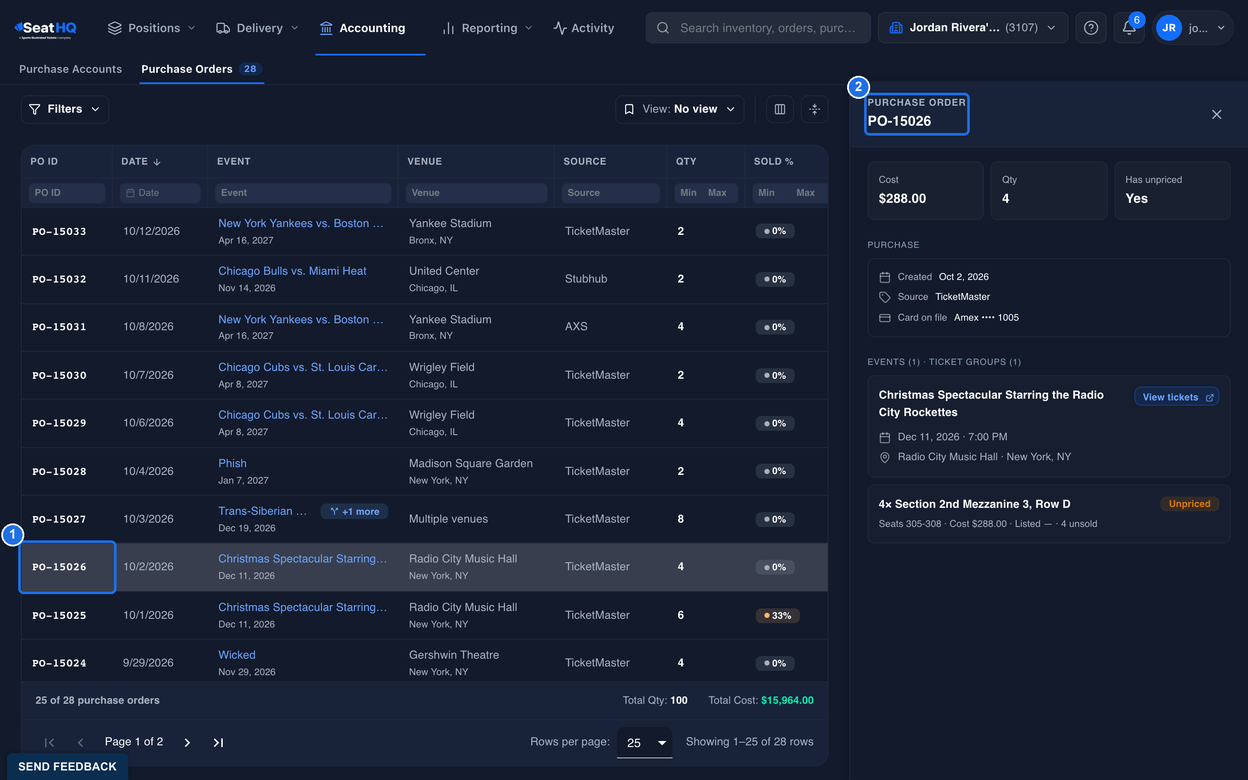The height and width of the screenshot is (780, 1248).
Task: Click the Date sort arrow in header
Action: click(x=157, y=161)
